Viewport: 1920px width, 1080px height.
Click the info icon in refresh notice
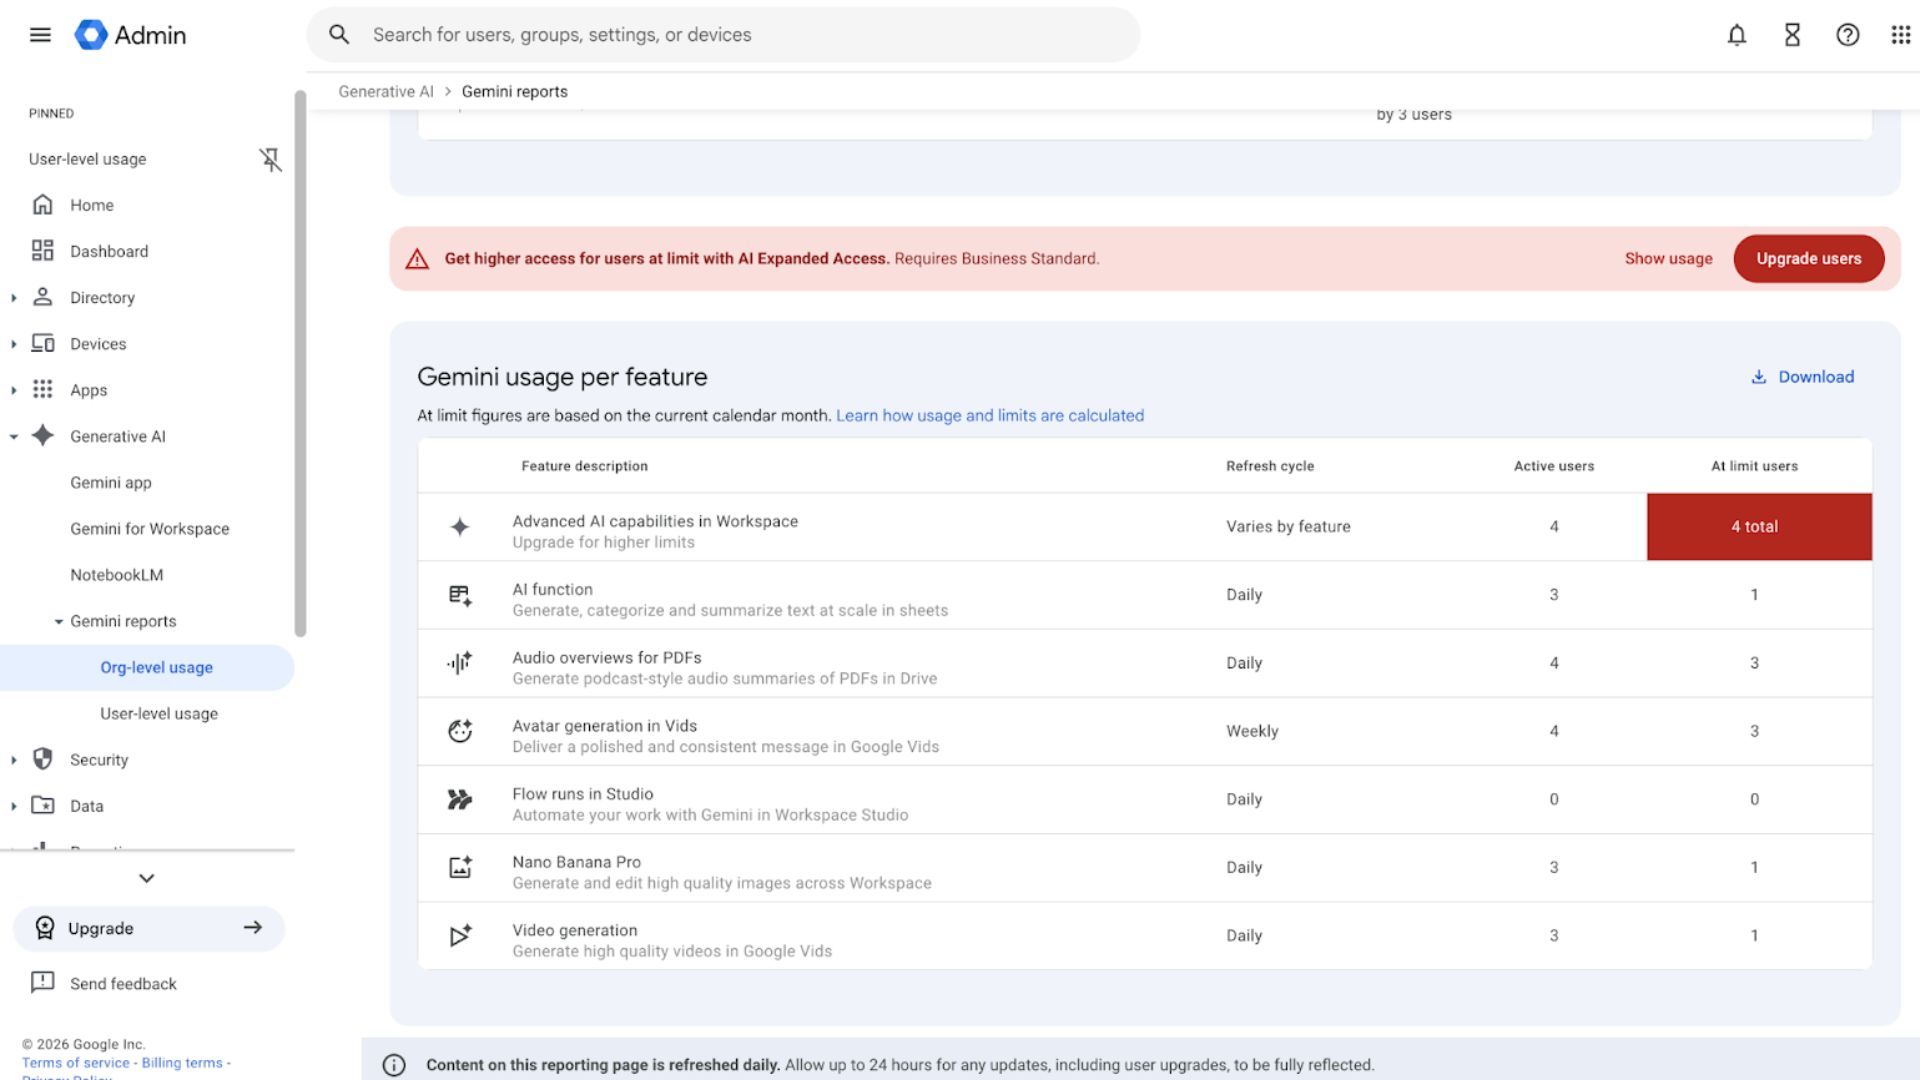(394, 1065)
